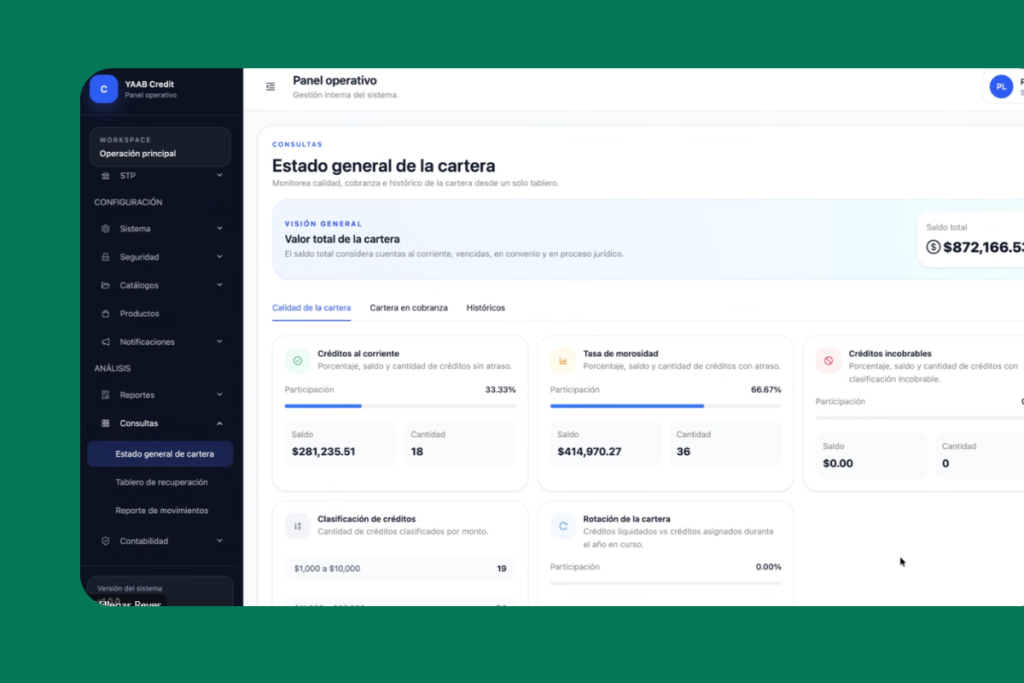The image size is (1024, 683).
Task: Click the Créditos incobrables prohibited icon
Action: coord(828,360)
